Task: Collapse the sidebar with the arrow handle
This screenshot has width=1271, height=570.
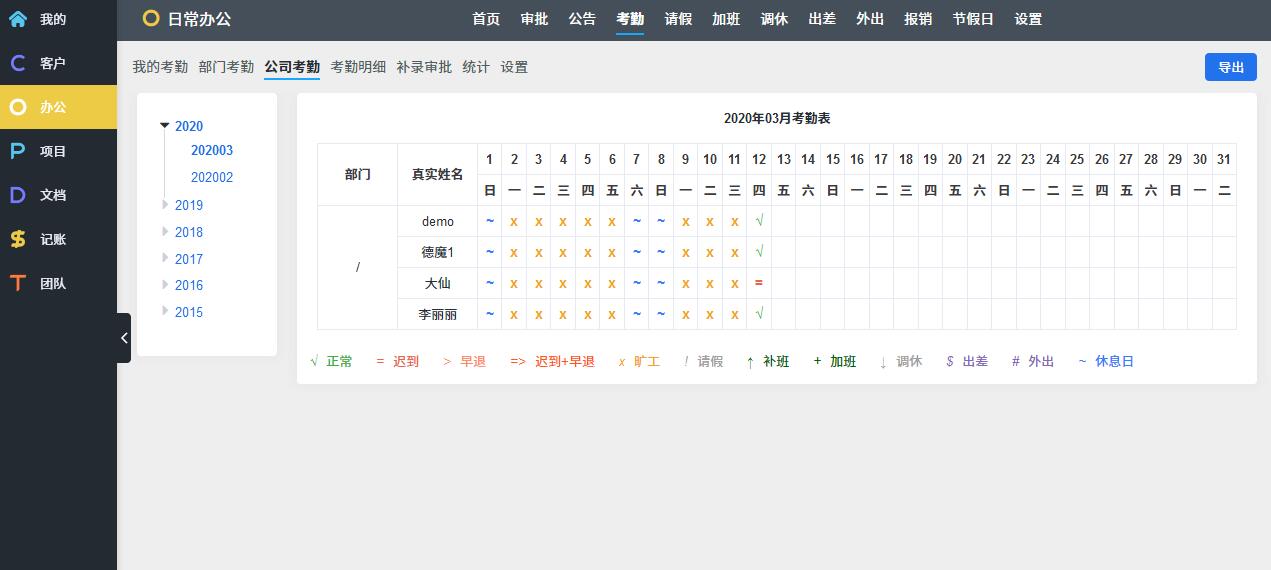Action: (x=124, y=338)
